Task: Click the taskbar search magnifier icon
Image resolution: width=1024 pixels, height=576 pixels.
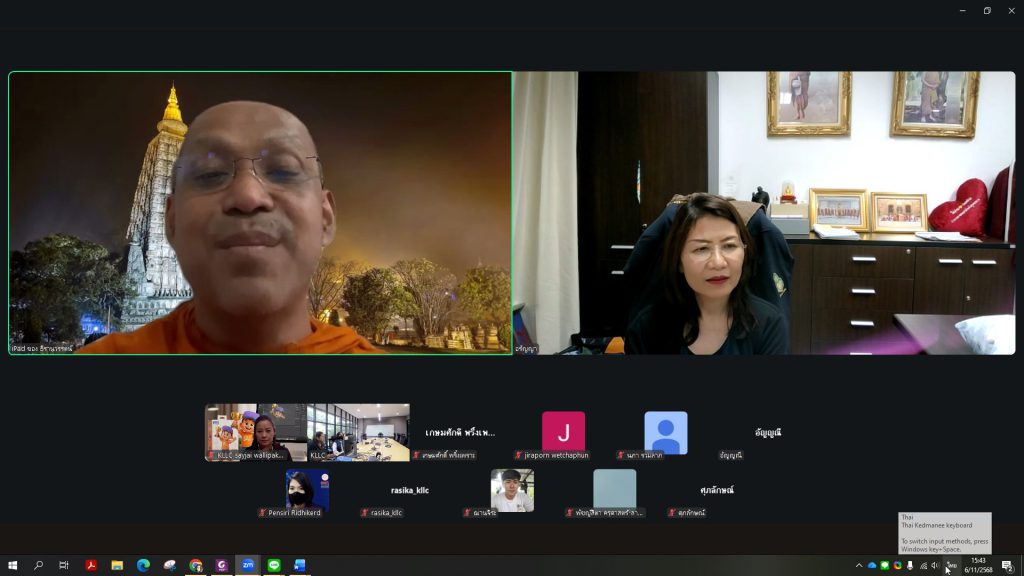Action: [x=39, y=565]
